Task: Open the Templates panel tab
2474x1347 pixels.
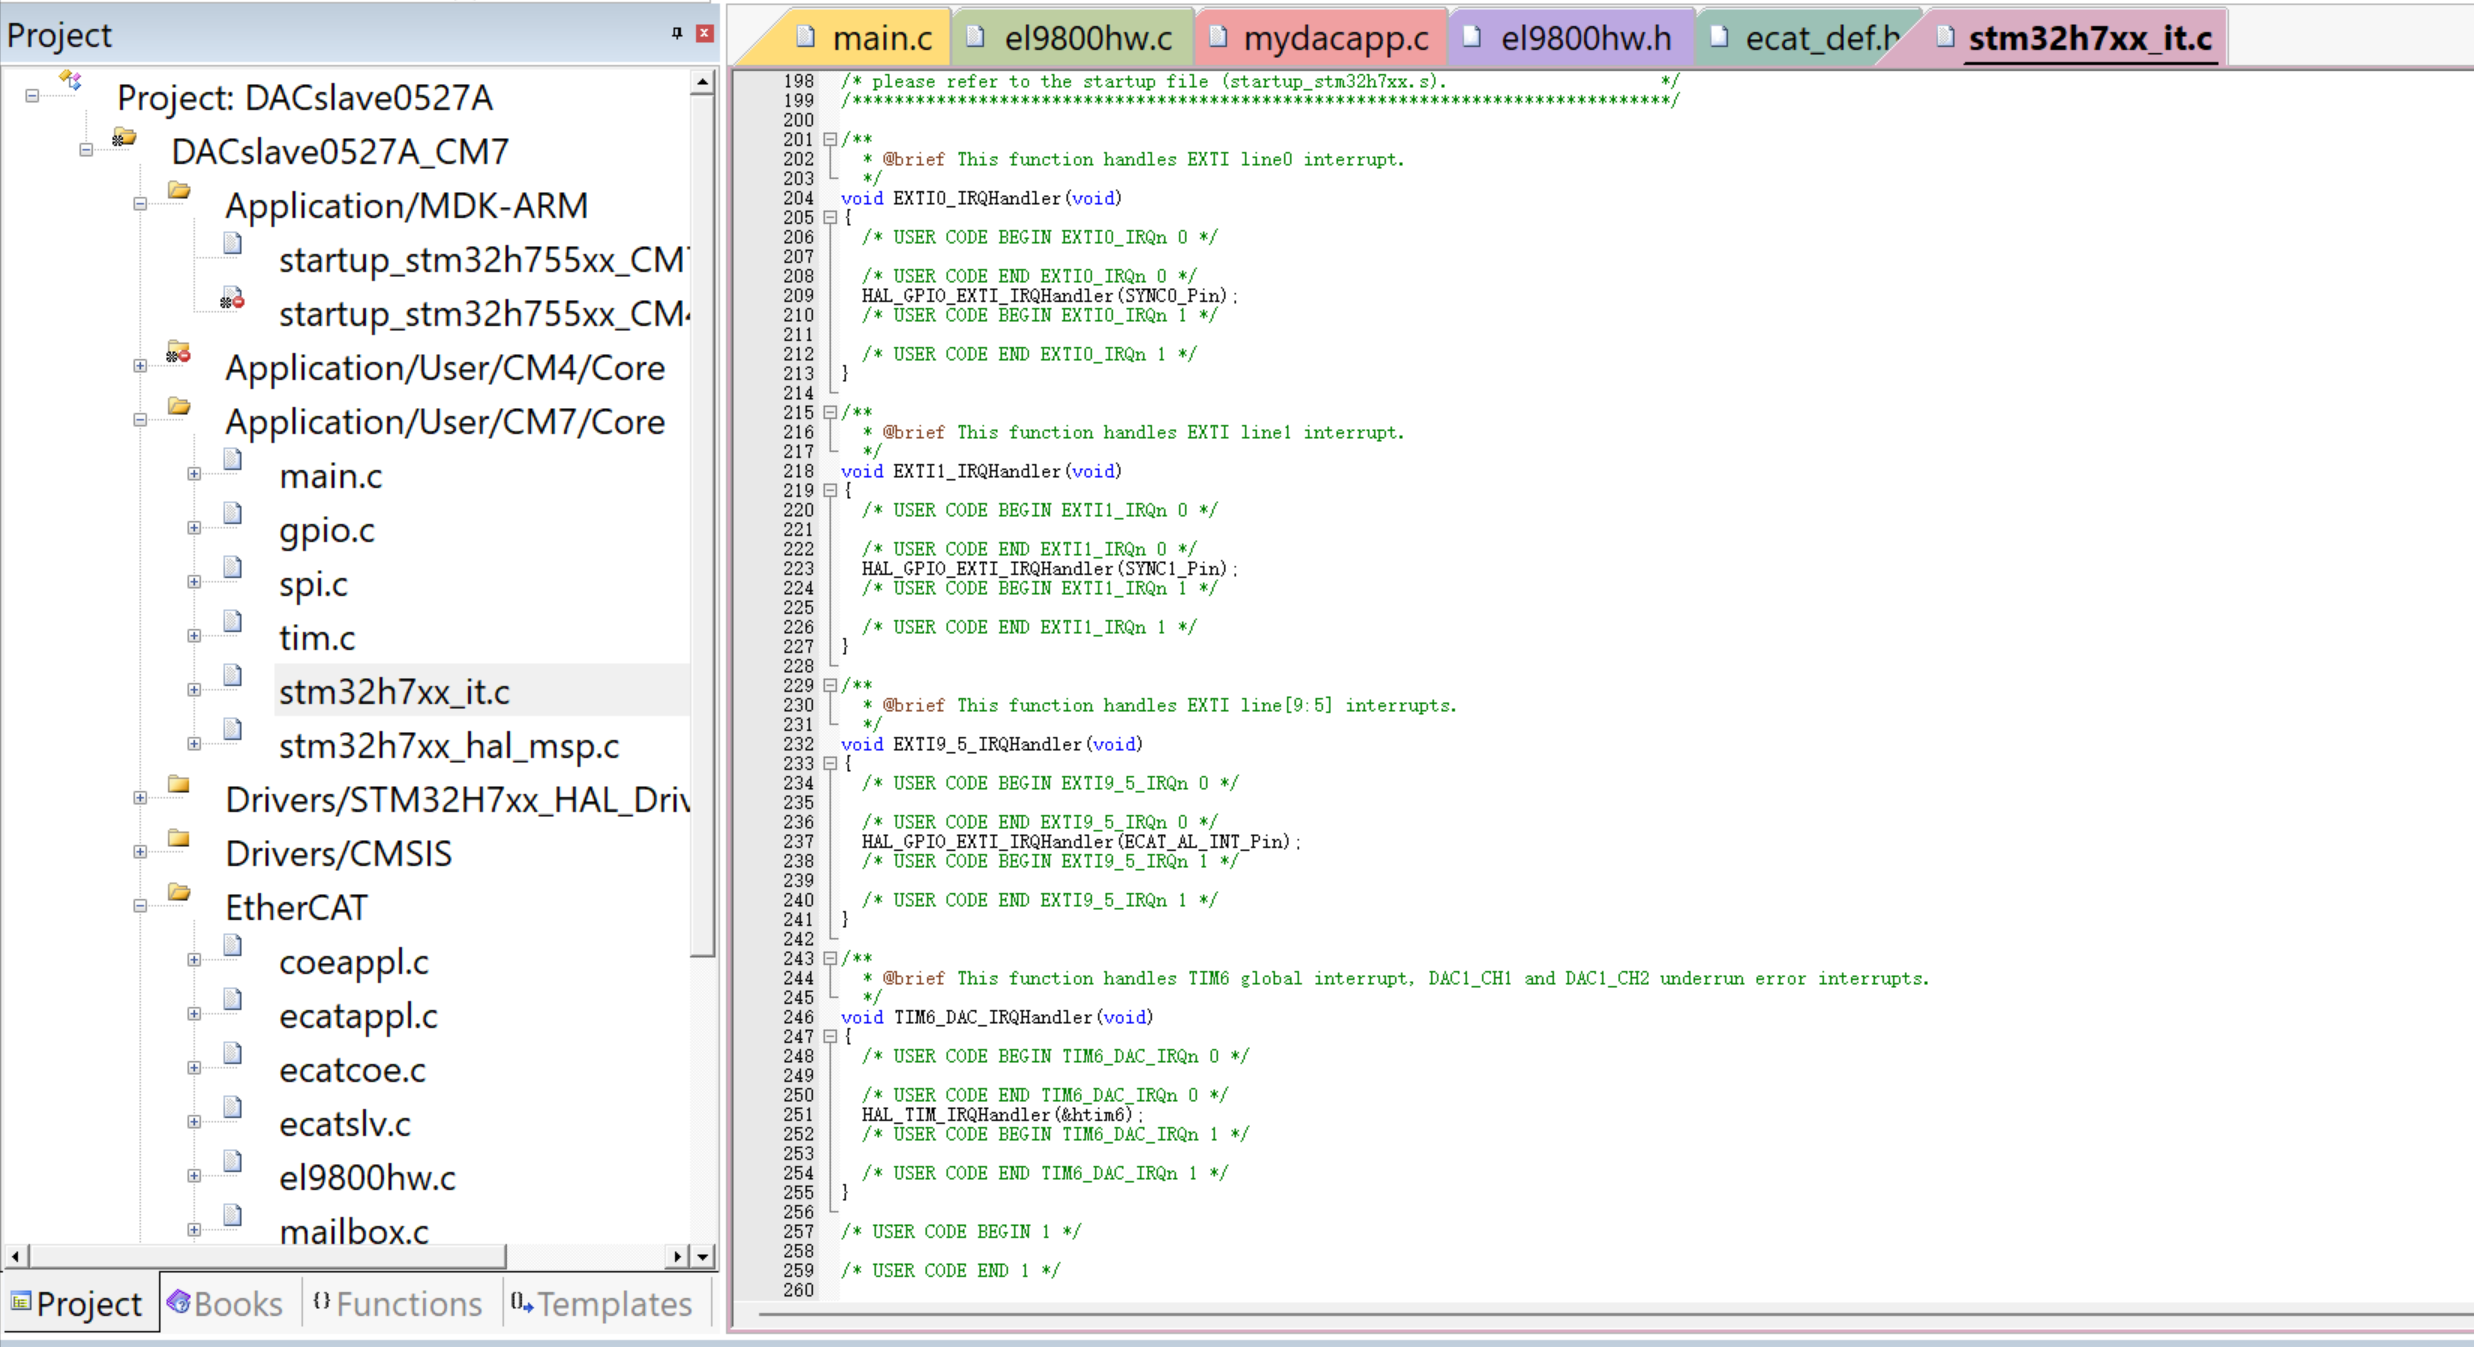Action: pyautogui.click(x=603, y=1303)
